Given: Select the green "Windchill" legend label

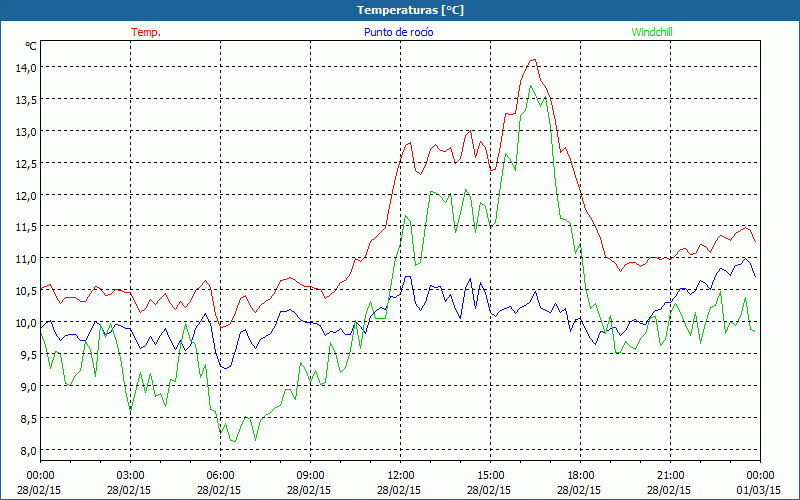Looking at the screenshot, I should click(652, 32).
